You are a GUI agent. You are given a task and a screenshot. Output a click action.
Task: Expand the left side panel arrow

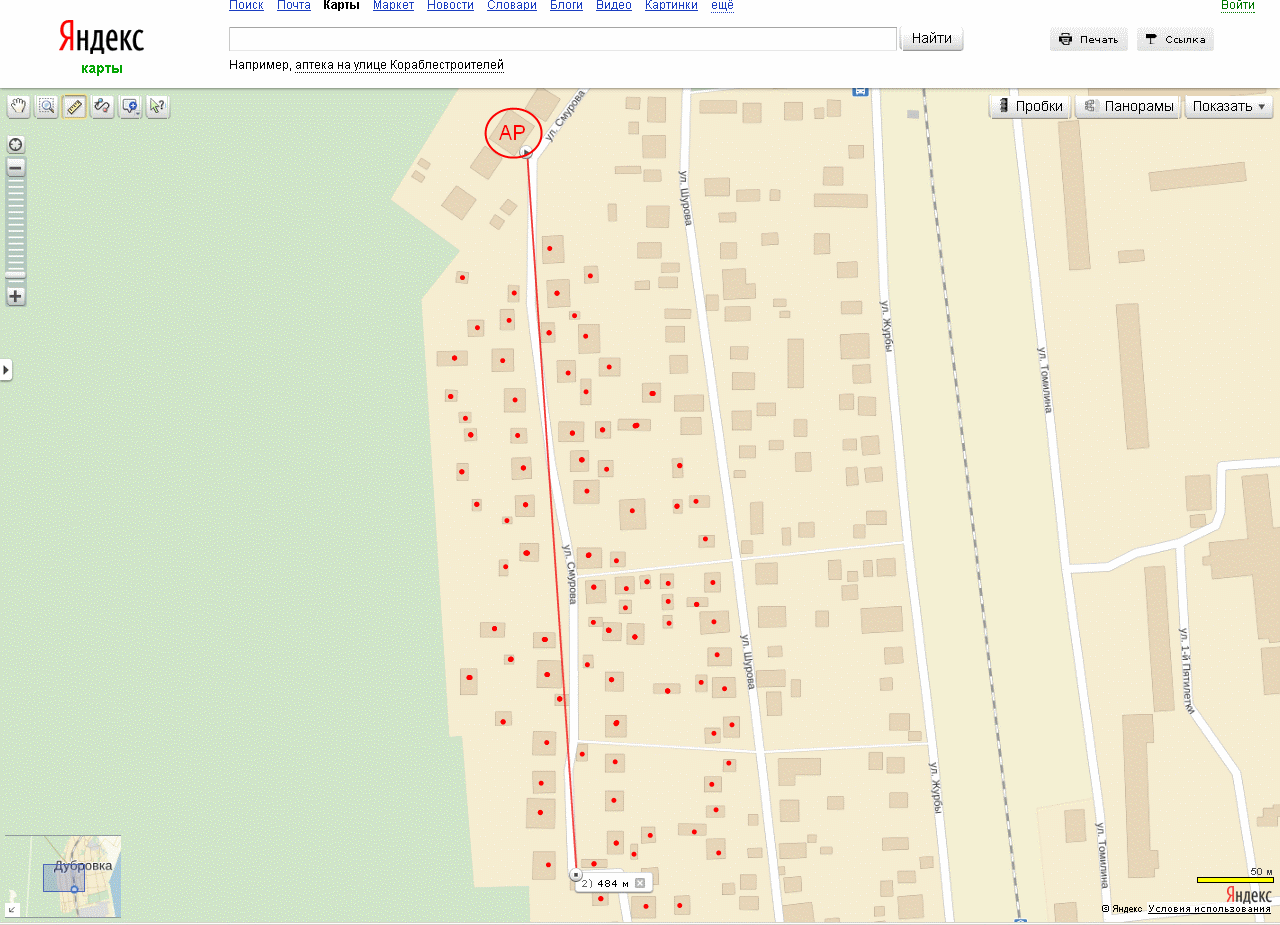6,370
